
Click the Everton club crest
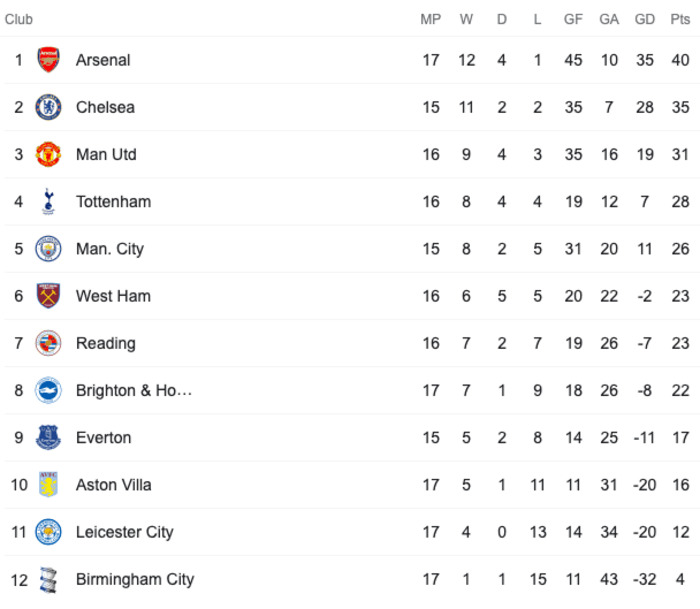[48, 438]
